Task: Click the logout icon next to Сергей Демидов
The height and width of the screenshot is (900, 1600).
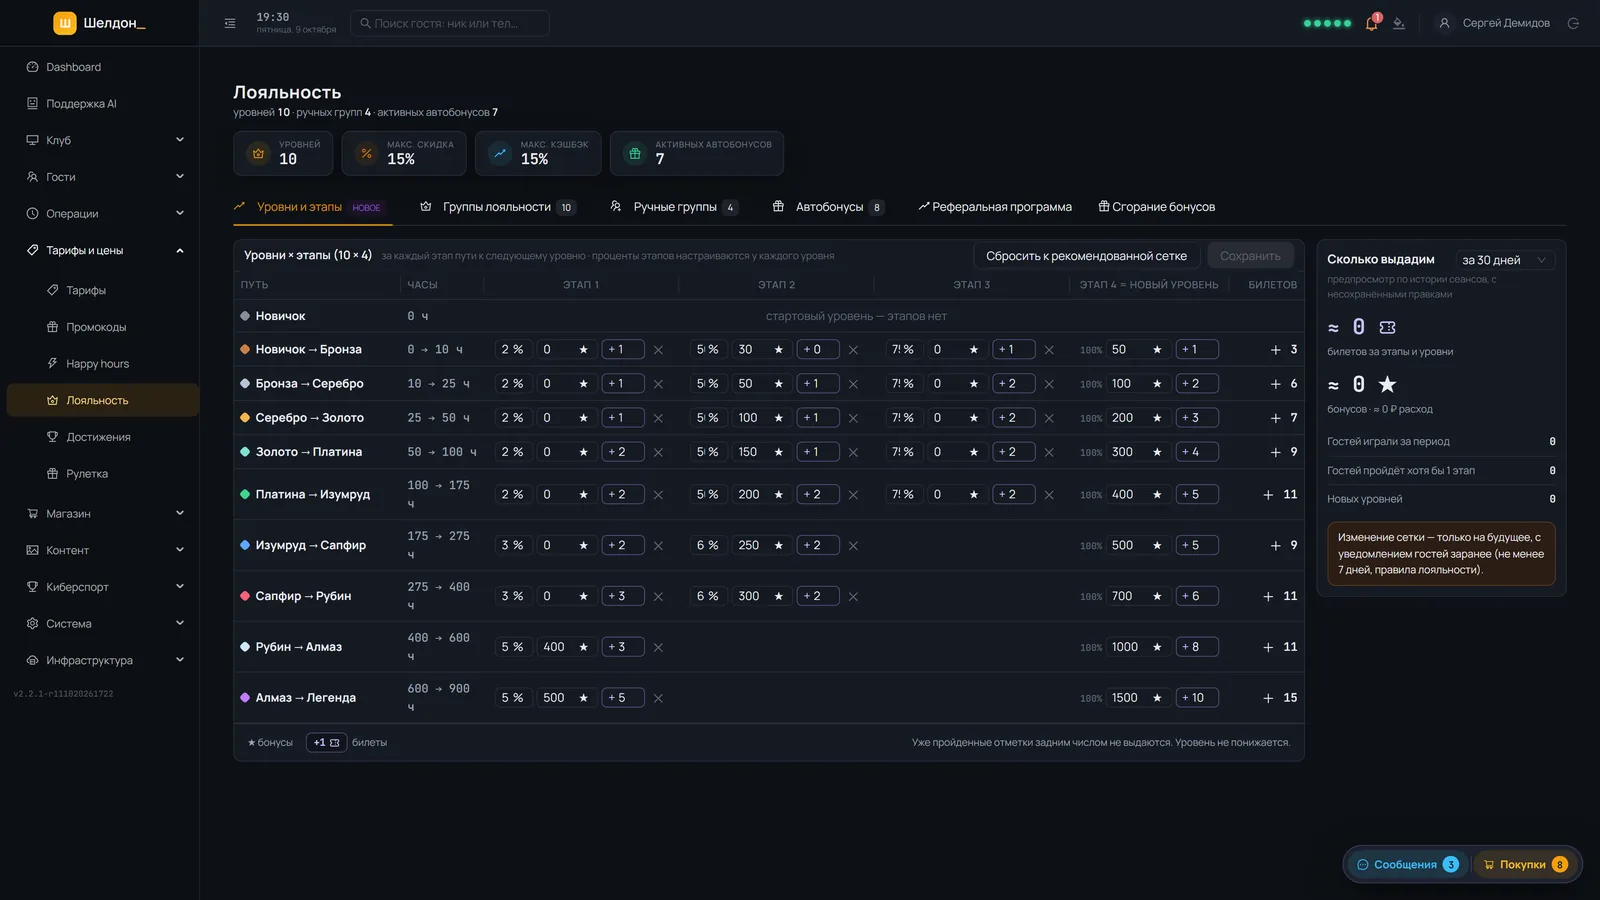Action: (x=1573, y=23)
